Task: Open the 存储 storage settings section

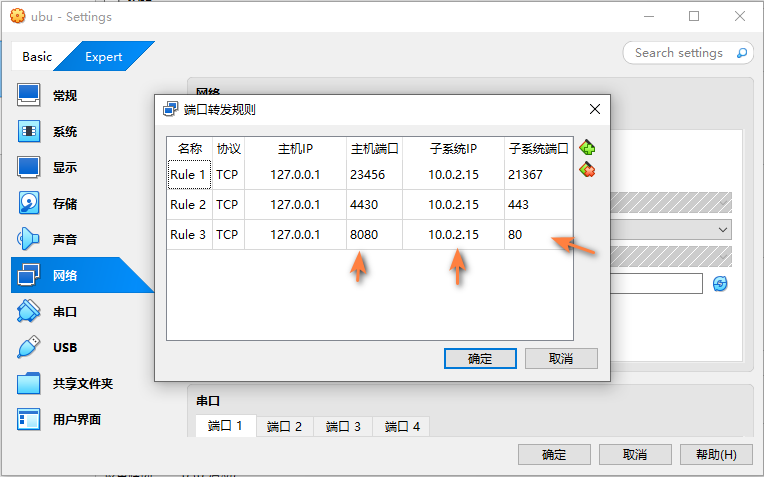Action: pyautogui.click(x=64, y=204)
